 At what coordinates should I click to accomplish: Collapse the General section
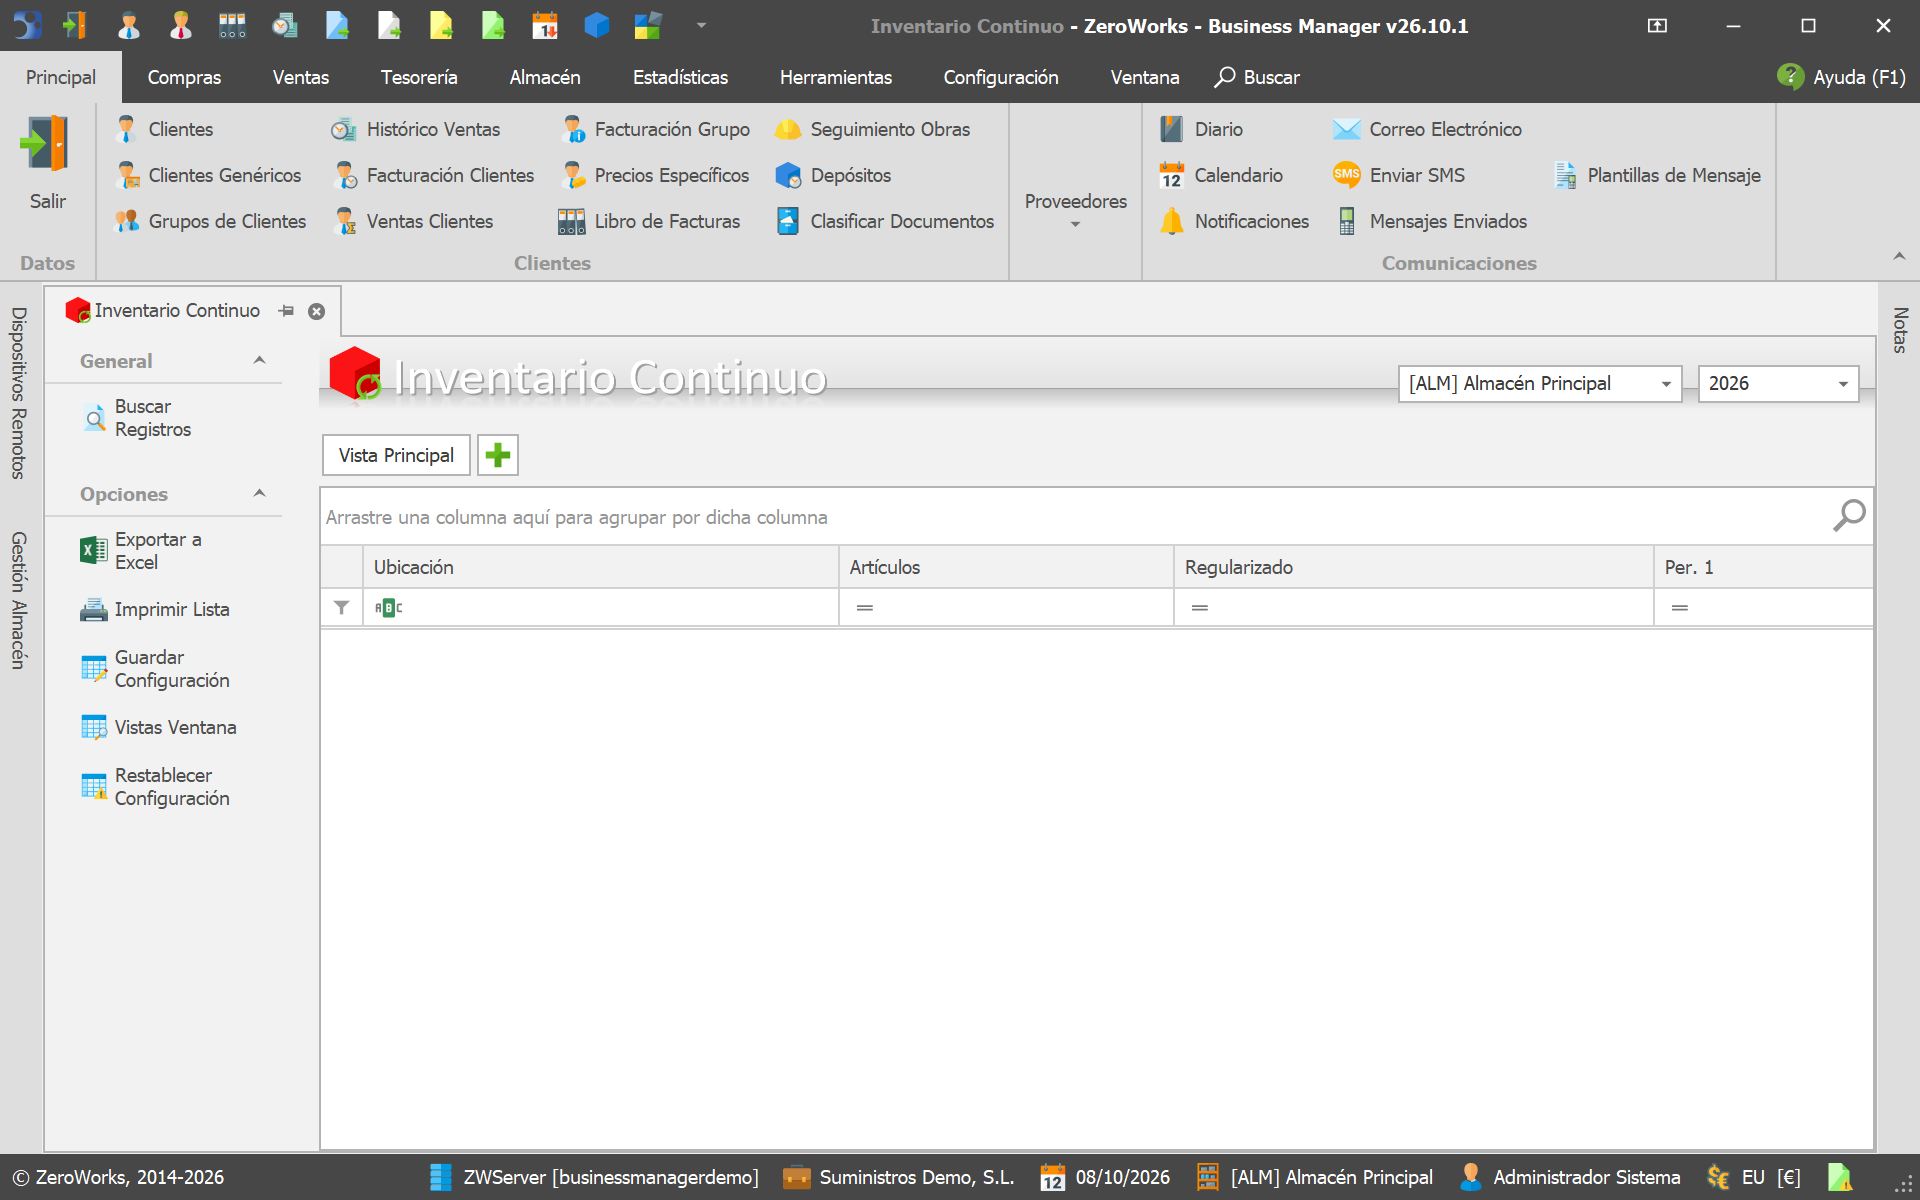pyautogui.click(x=260, y=360)
